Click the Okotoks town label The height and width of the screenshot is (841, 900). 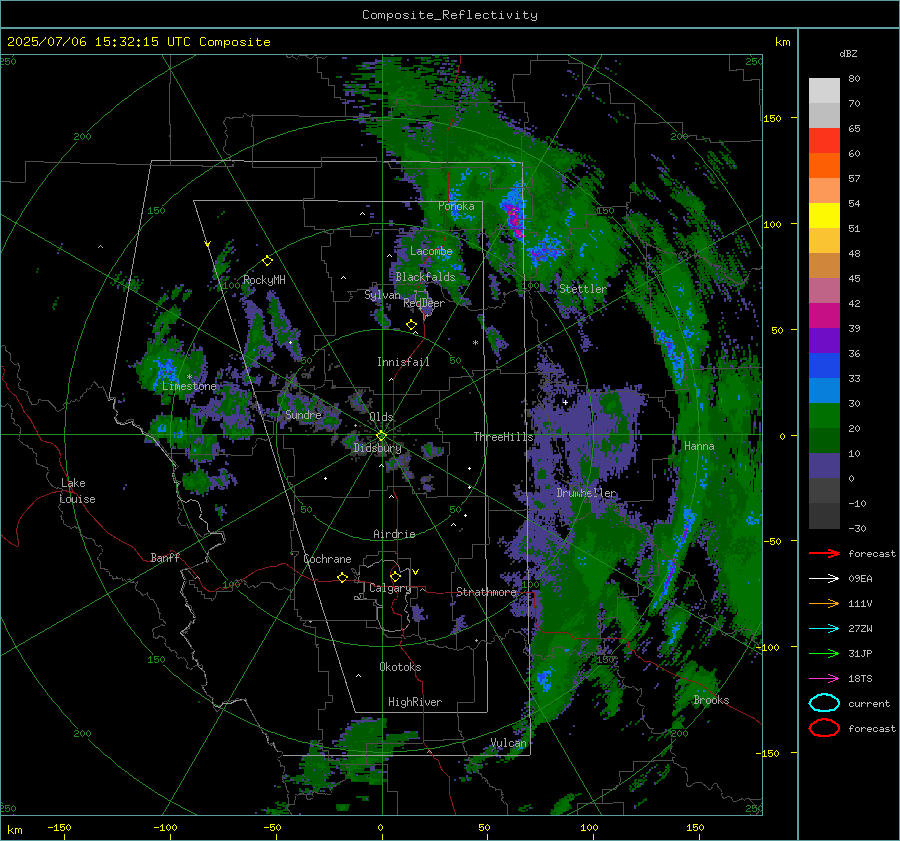tap(400, 667)
